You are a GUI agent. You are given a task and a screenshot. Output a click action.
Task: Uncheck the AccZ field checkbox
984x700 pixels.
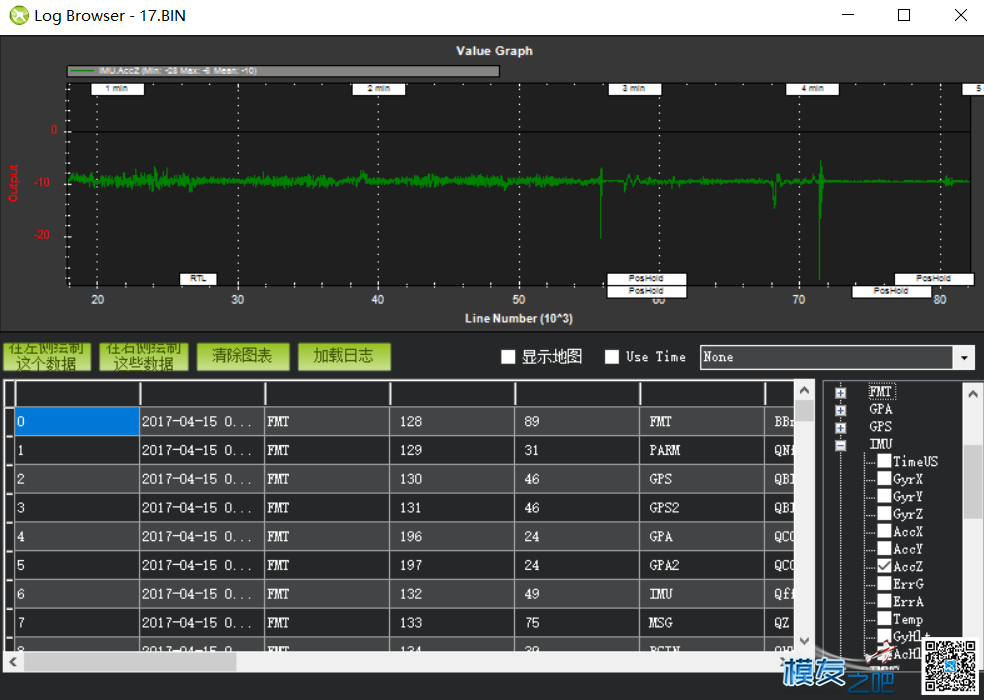[x=884, y=566]
